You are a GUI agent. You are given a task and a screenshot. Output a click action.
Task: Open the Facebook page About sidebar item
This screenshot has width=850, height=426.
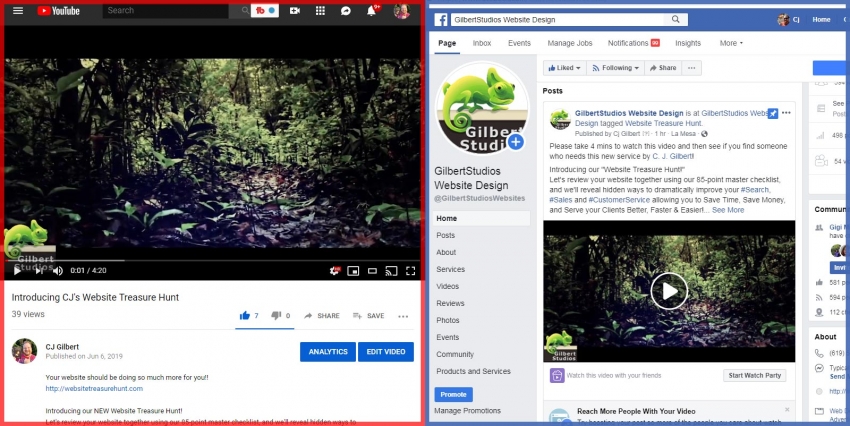pos(446,252)
